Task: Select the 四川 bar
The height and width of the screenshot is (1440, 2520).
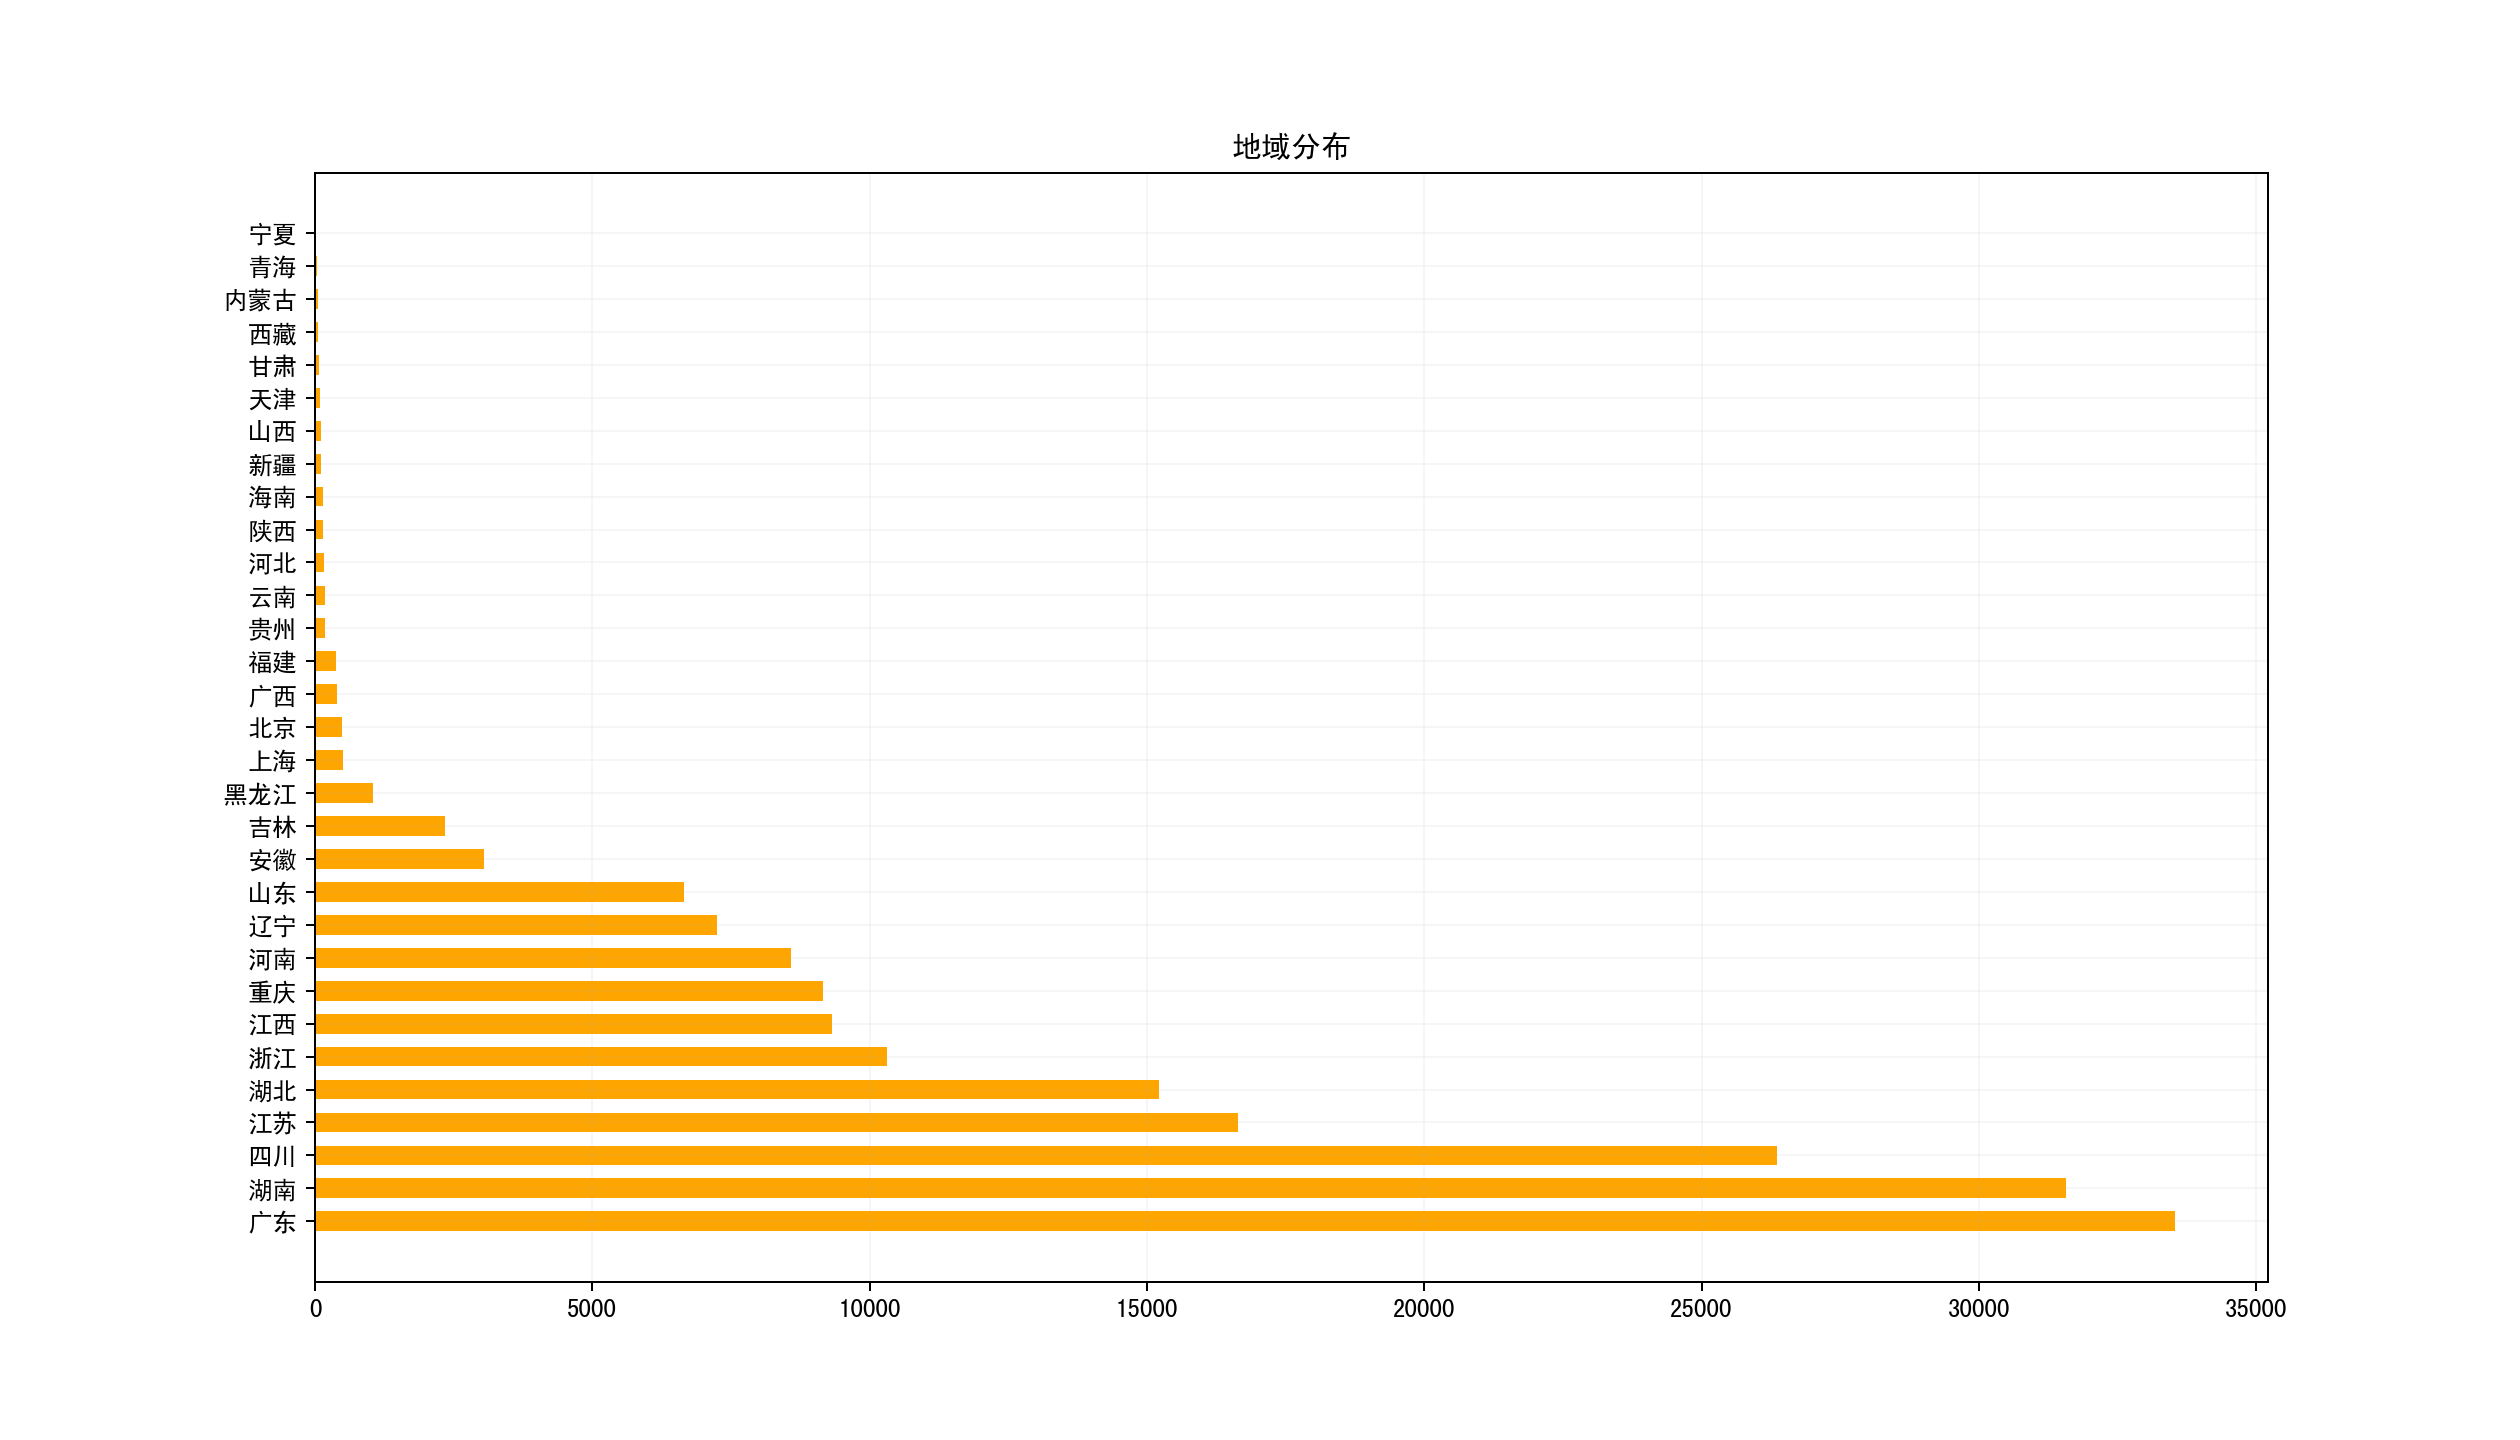Action: coord(1045,1155)
